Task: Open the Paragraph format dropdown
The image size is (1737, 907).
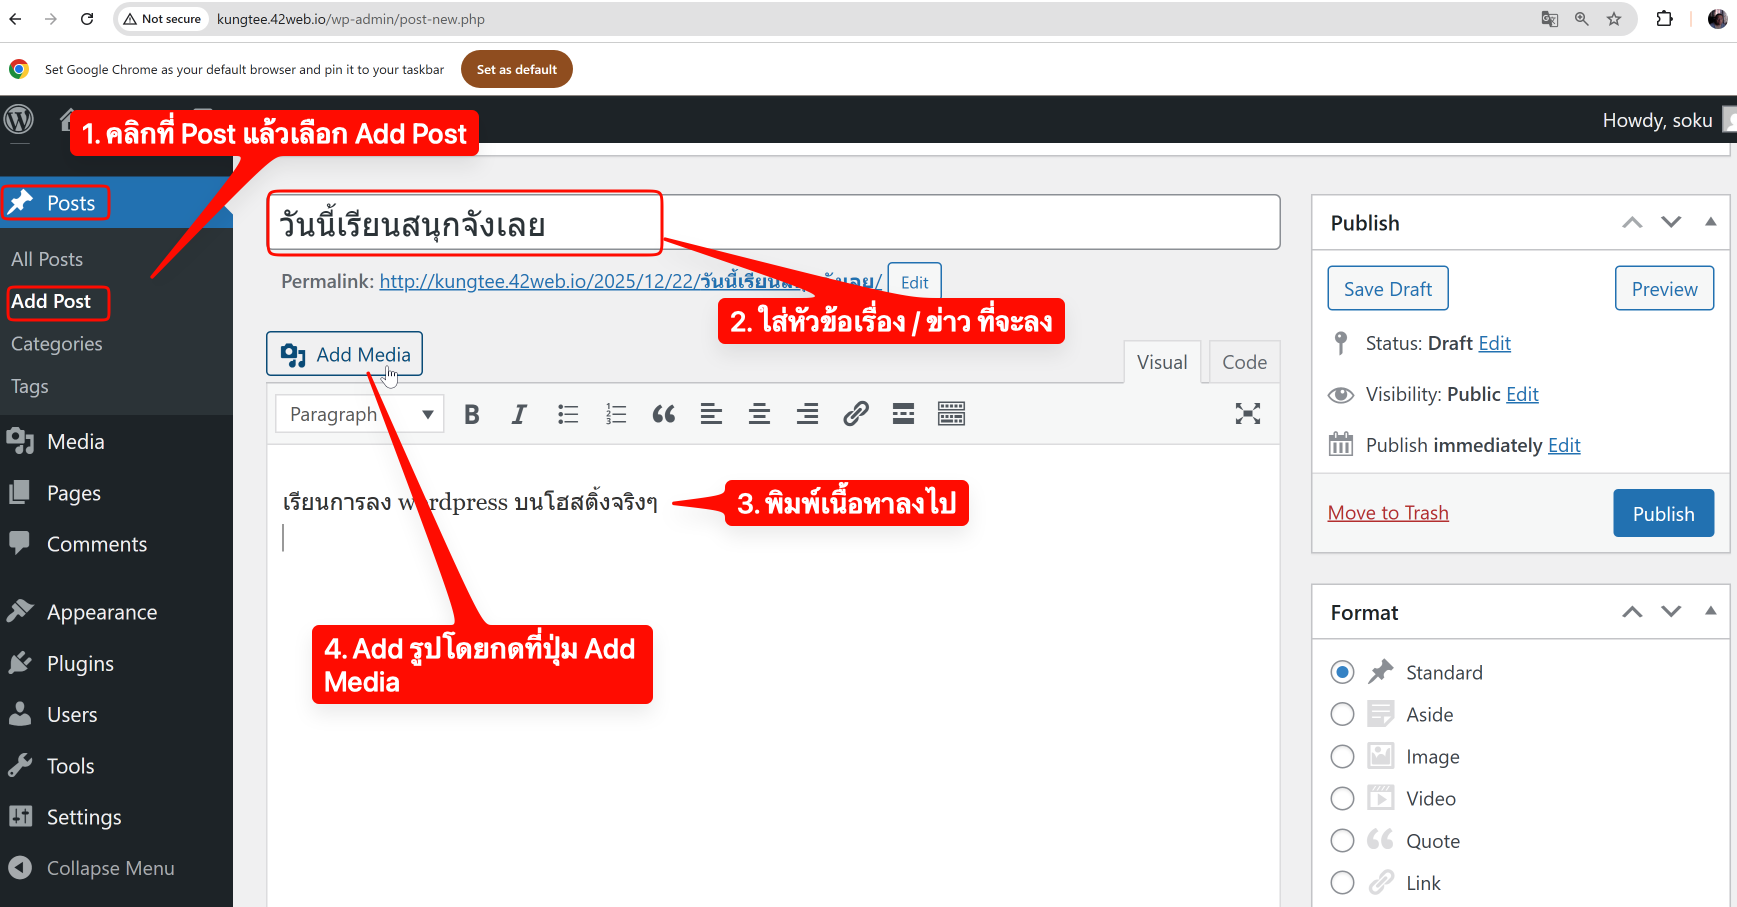Action: click(x=360, y=414)
